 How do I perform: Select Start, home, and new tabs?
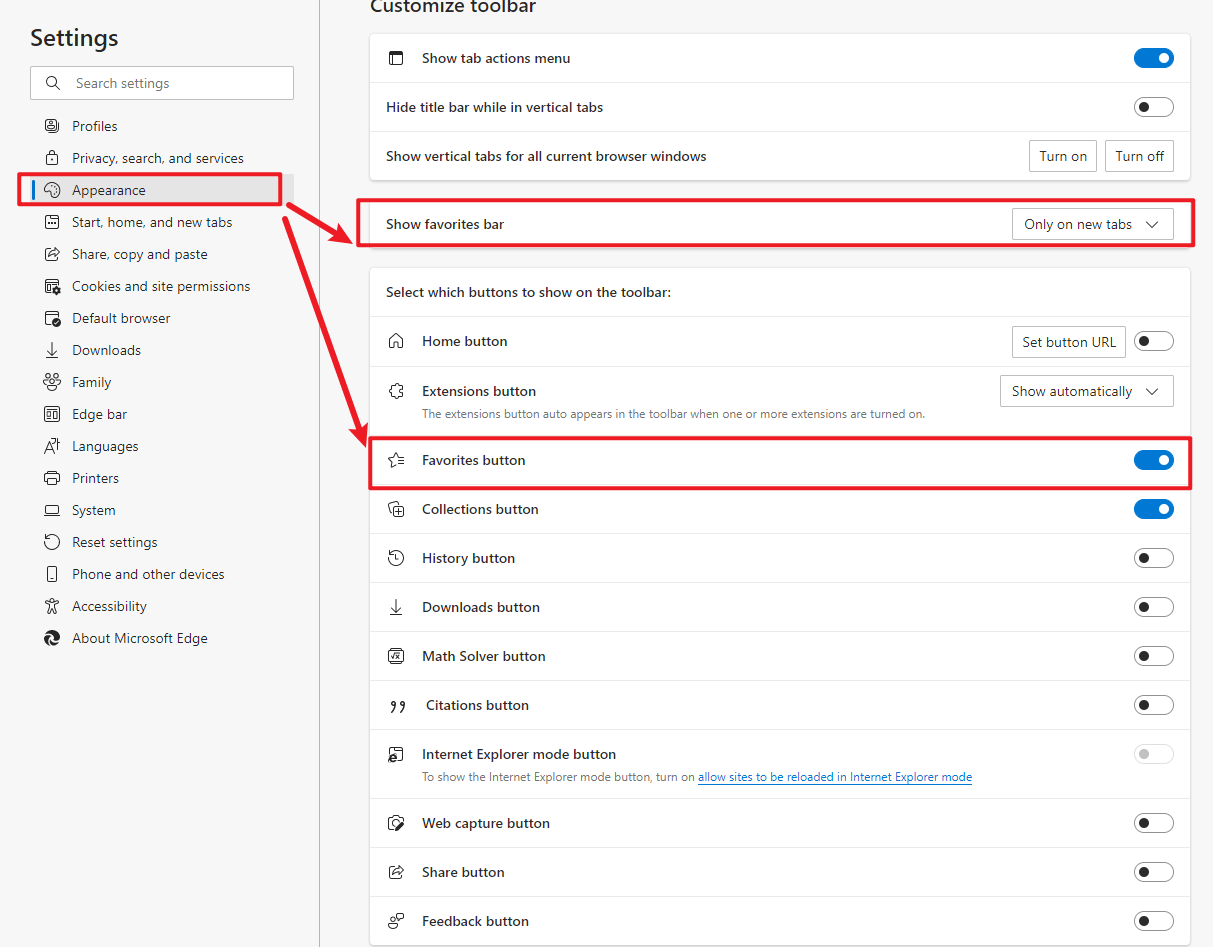click(152, 222)
